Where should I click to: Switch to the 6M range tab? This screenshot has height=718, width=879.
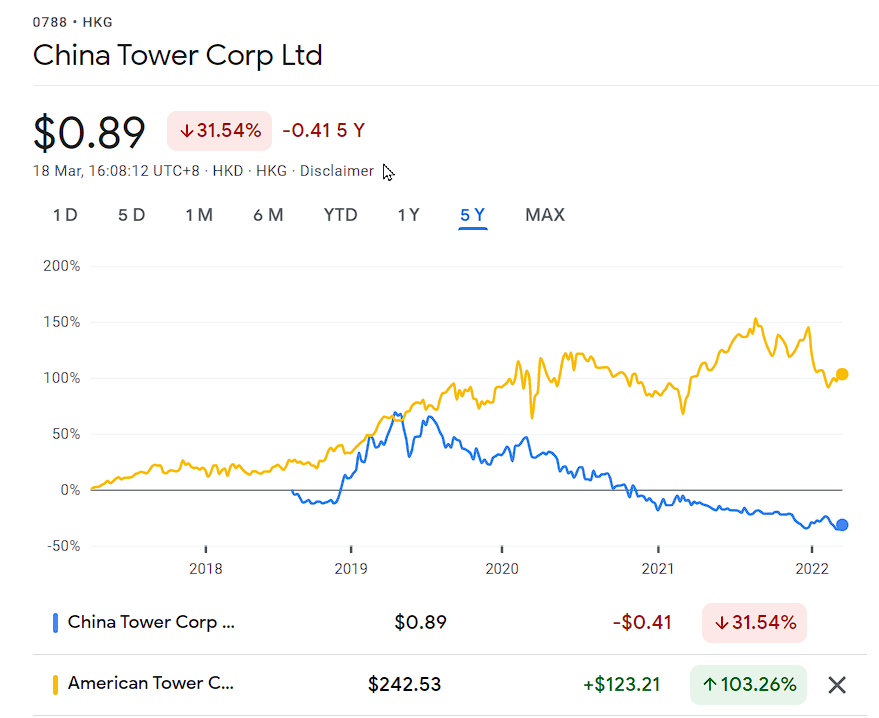coord(268,215)
